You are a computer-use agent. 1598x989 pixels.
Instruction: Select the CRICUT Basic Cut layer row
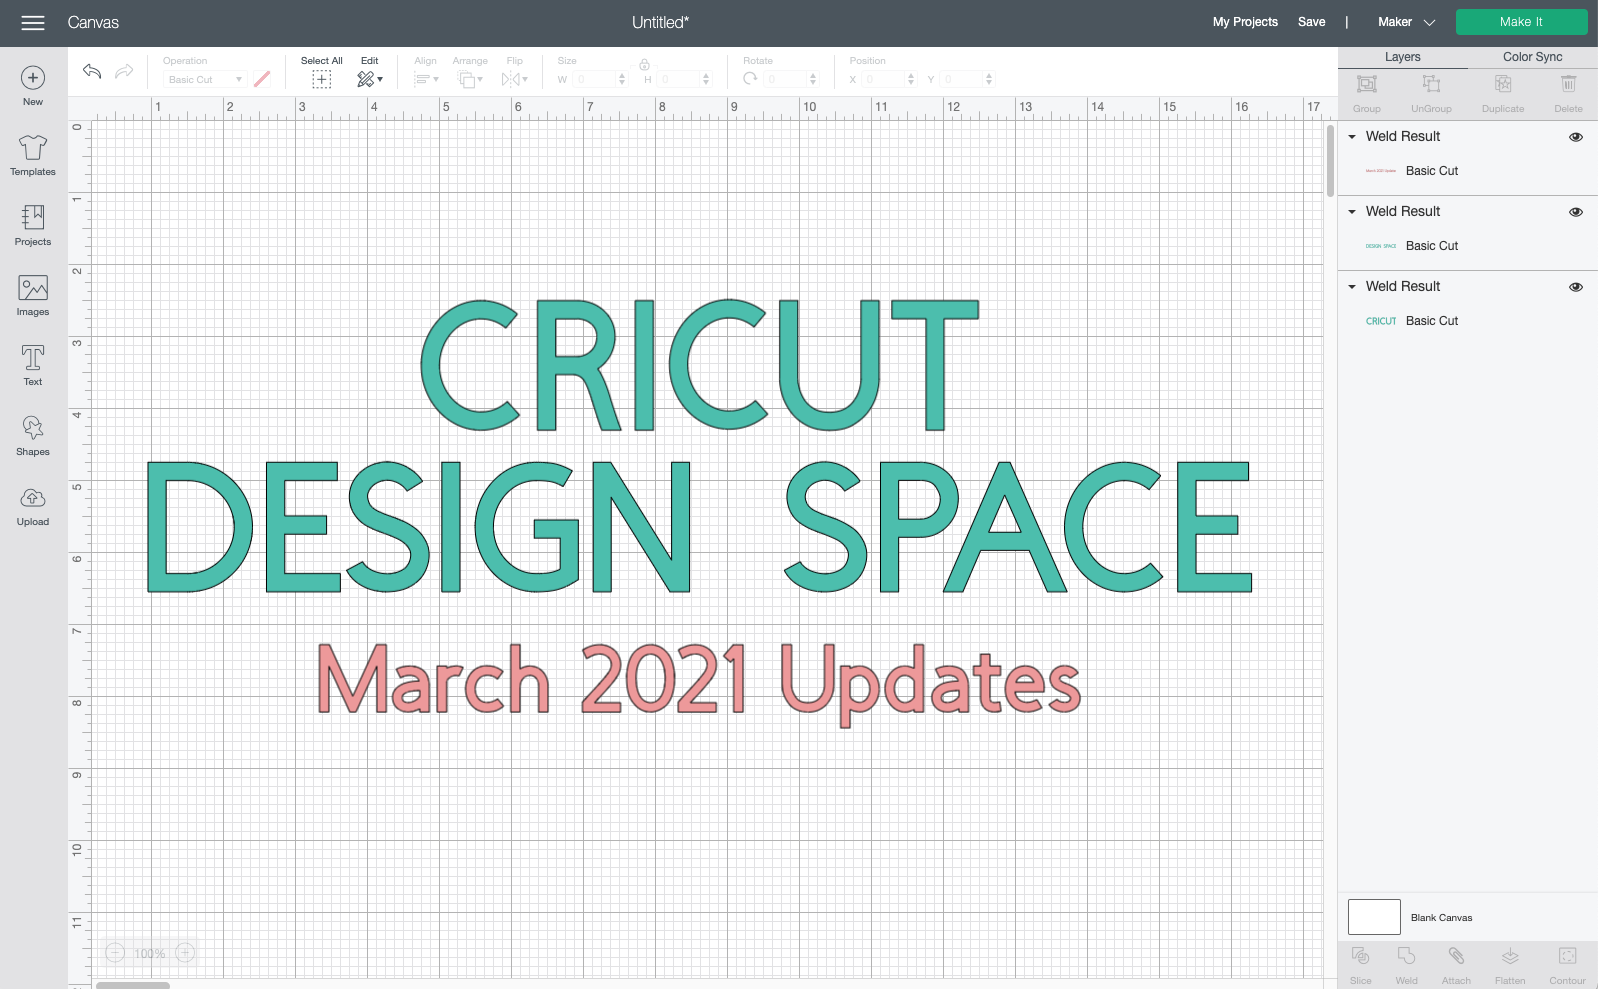[x=1467, y=321]
